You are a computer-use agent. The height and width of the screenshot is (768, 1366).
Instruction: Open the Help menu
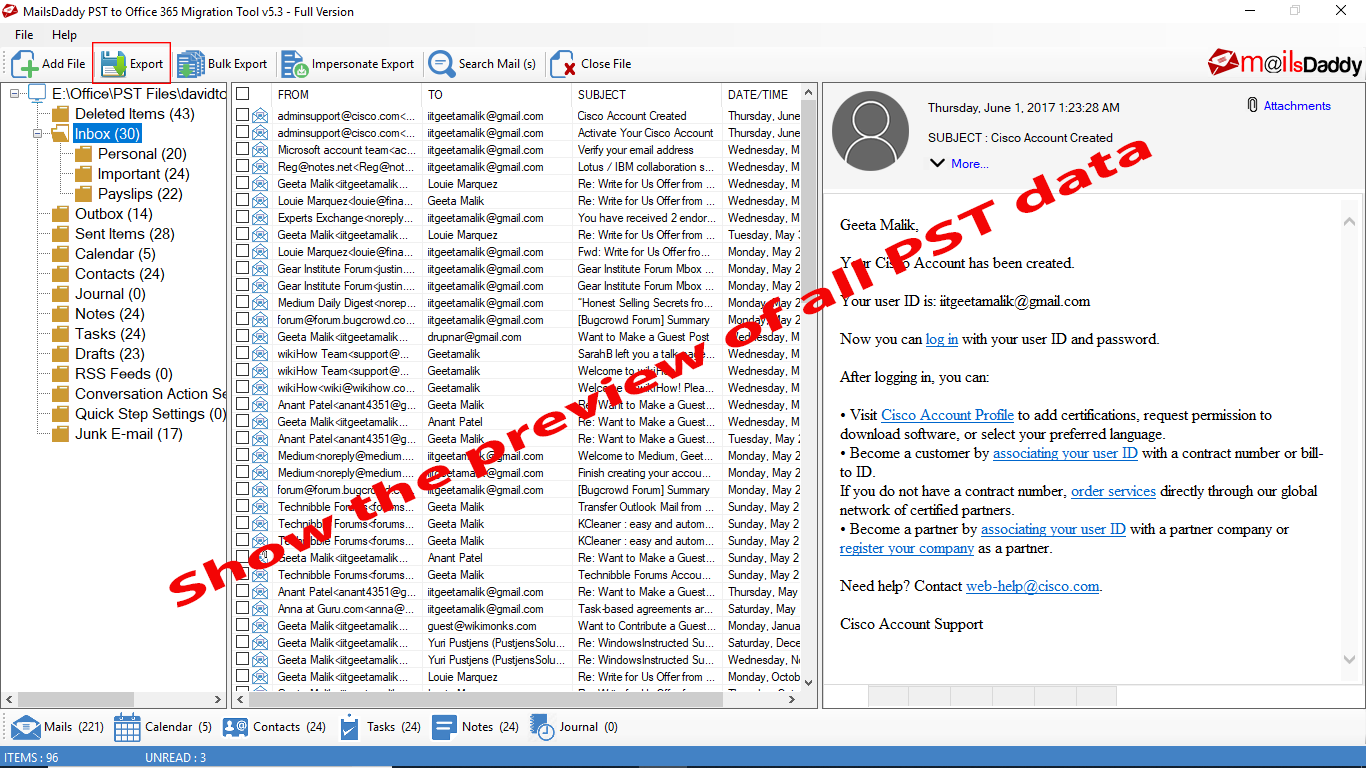[64, 33]
